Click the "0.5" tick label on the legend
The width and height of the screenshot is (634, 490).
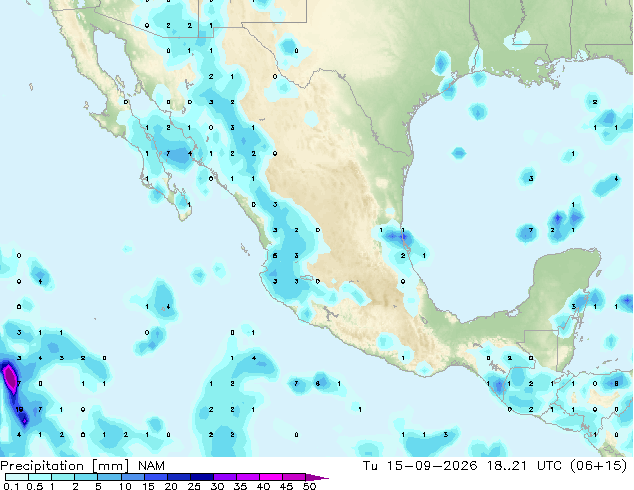[x=35, y=486]
